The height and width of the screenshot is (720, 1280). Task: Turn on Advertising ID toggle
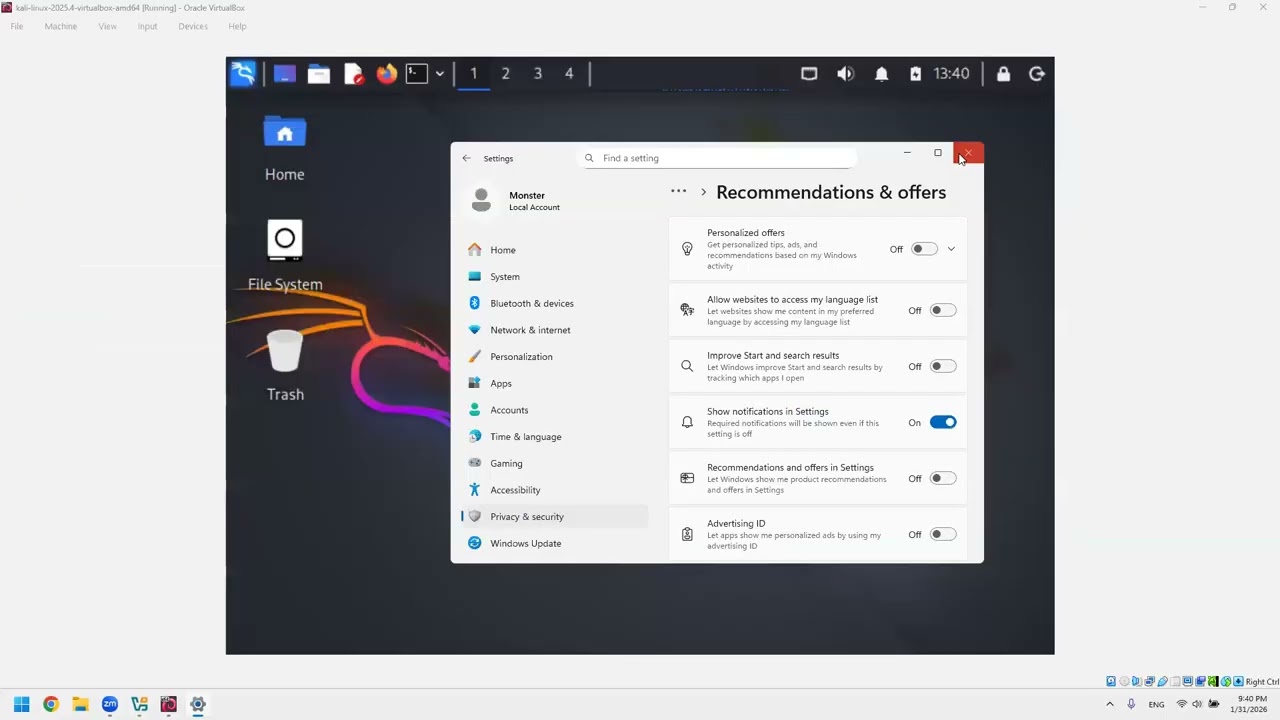pyautogui.click(x=943, y=534)
